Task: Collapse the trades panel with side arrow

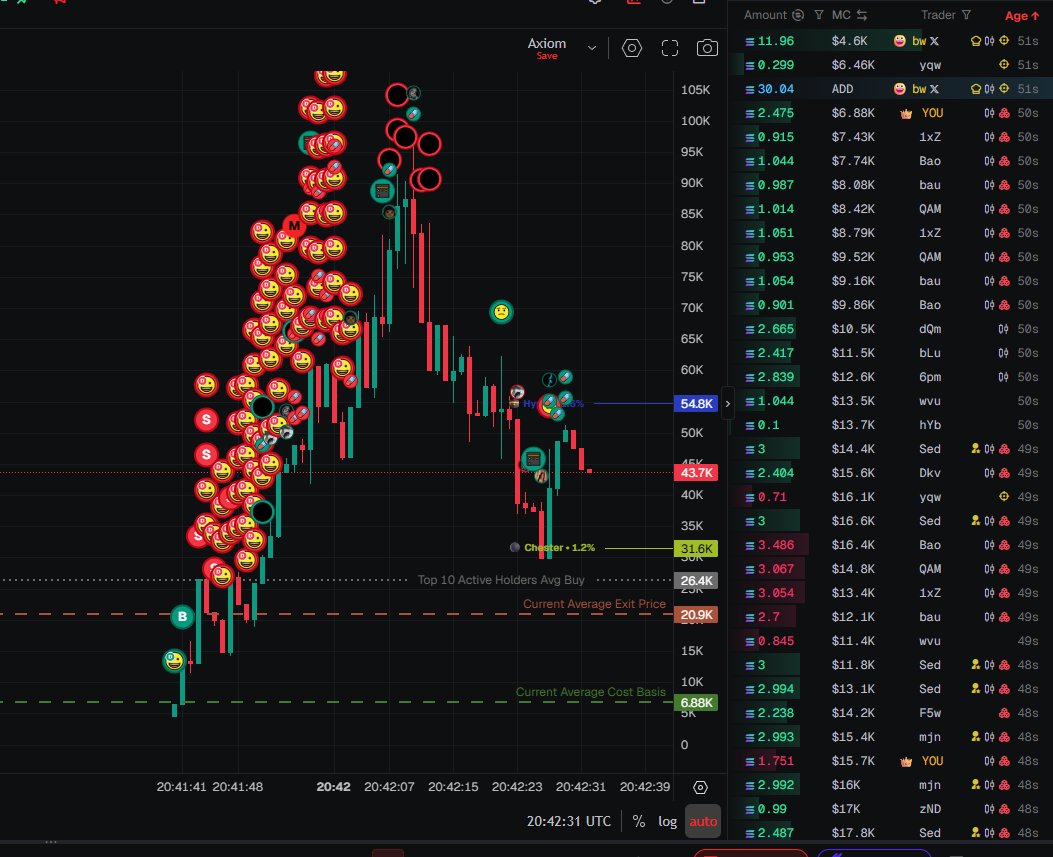Action: click(727, 404)
